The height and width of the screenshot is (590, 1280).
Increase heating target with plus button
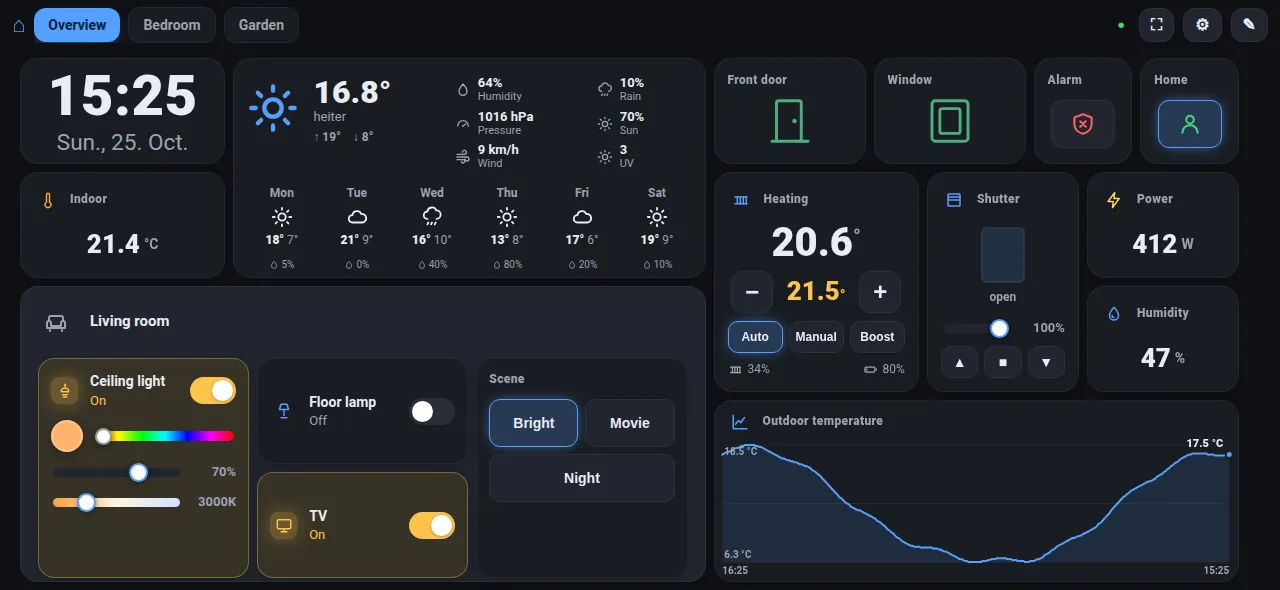pyautogui.click(x=880, y=292)
